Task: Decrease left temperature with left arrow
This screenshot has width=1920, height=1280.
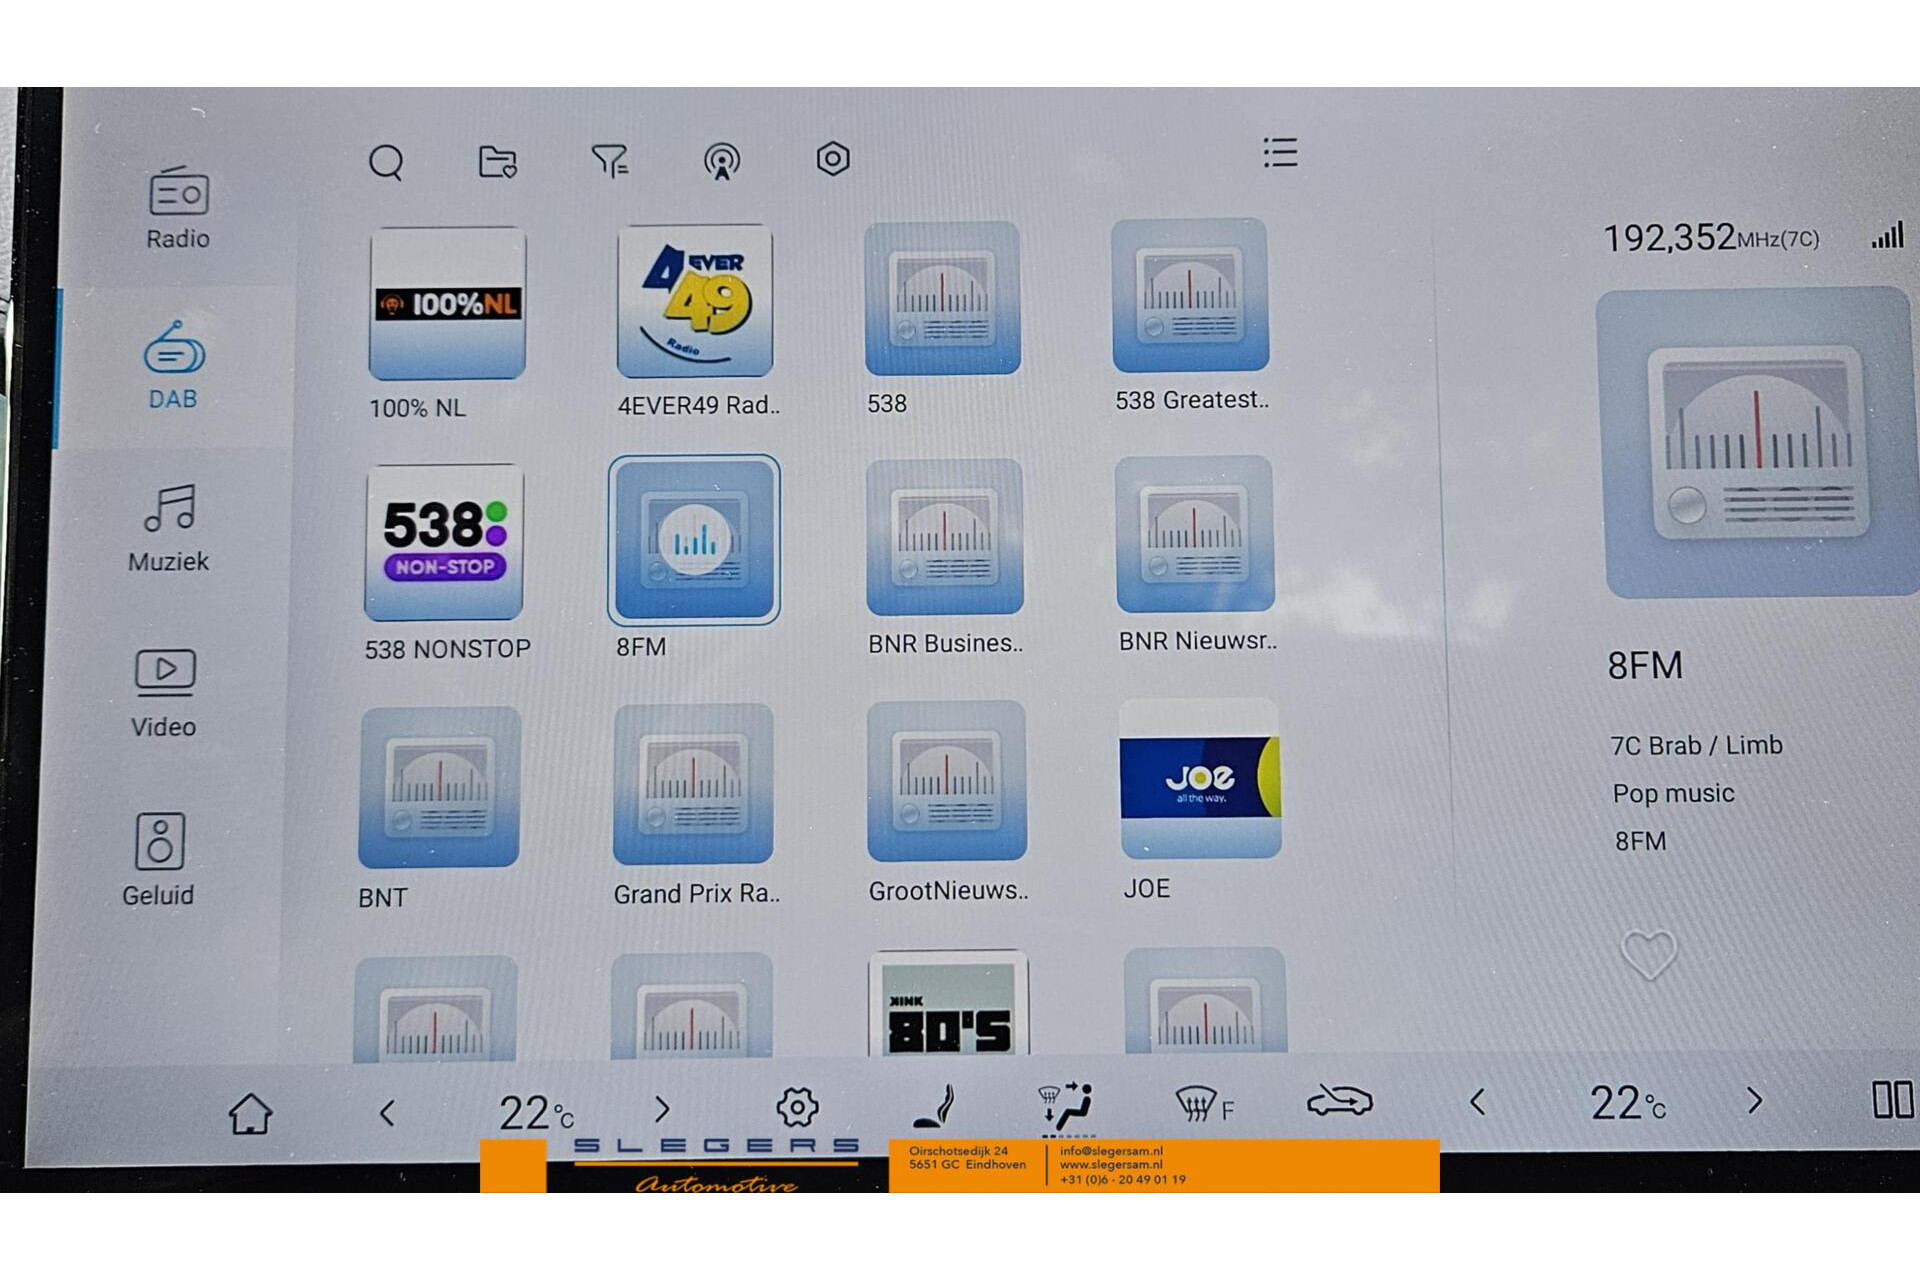Action: [388, 1112]
